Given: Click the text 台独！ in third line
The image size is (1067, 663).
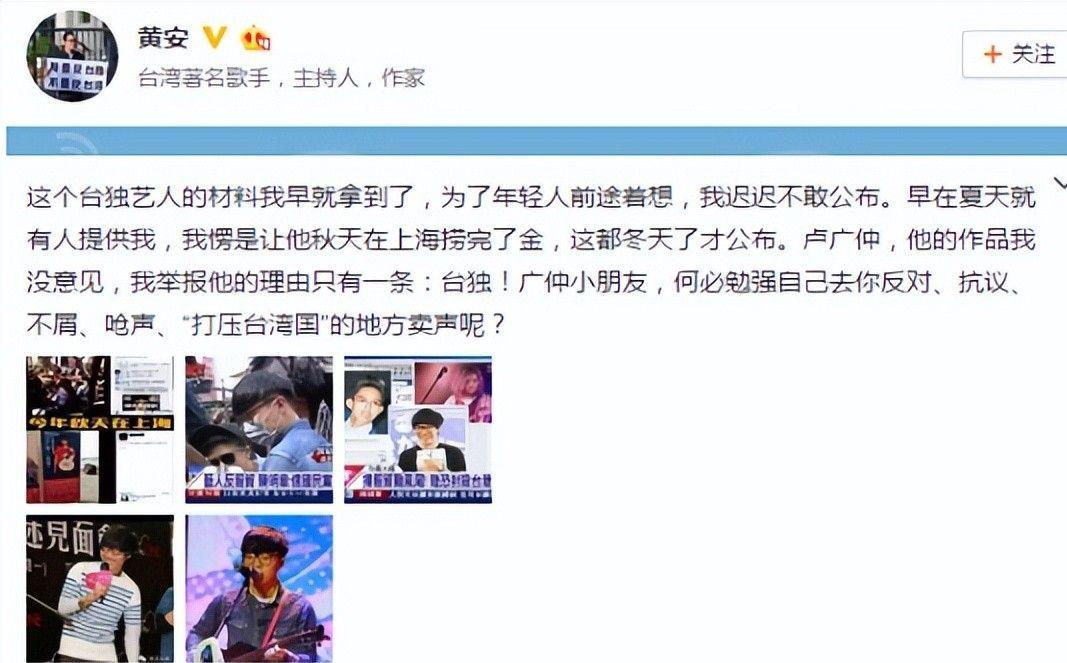Looking at the screenshot, I should [x=476, y=282].
